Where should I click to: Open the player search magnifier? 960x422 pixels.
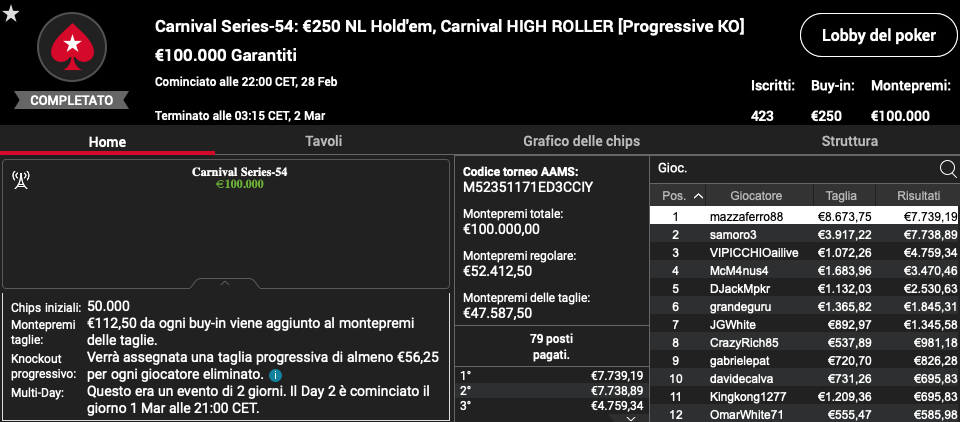tap(947, 168)
